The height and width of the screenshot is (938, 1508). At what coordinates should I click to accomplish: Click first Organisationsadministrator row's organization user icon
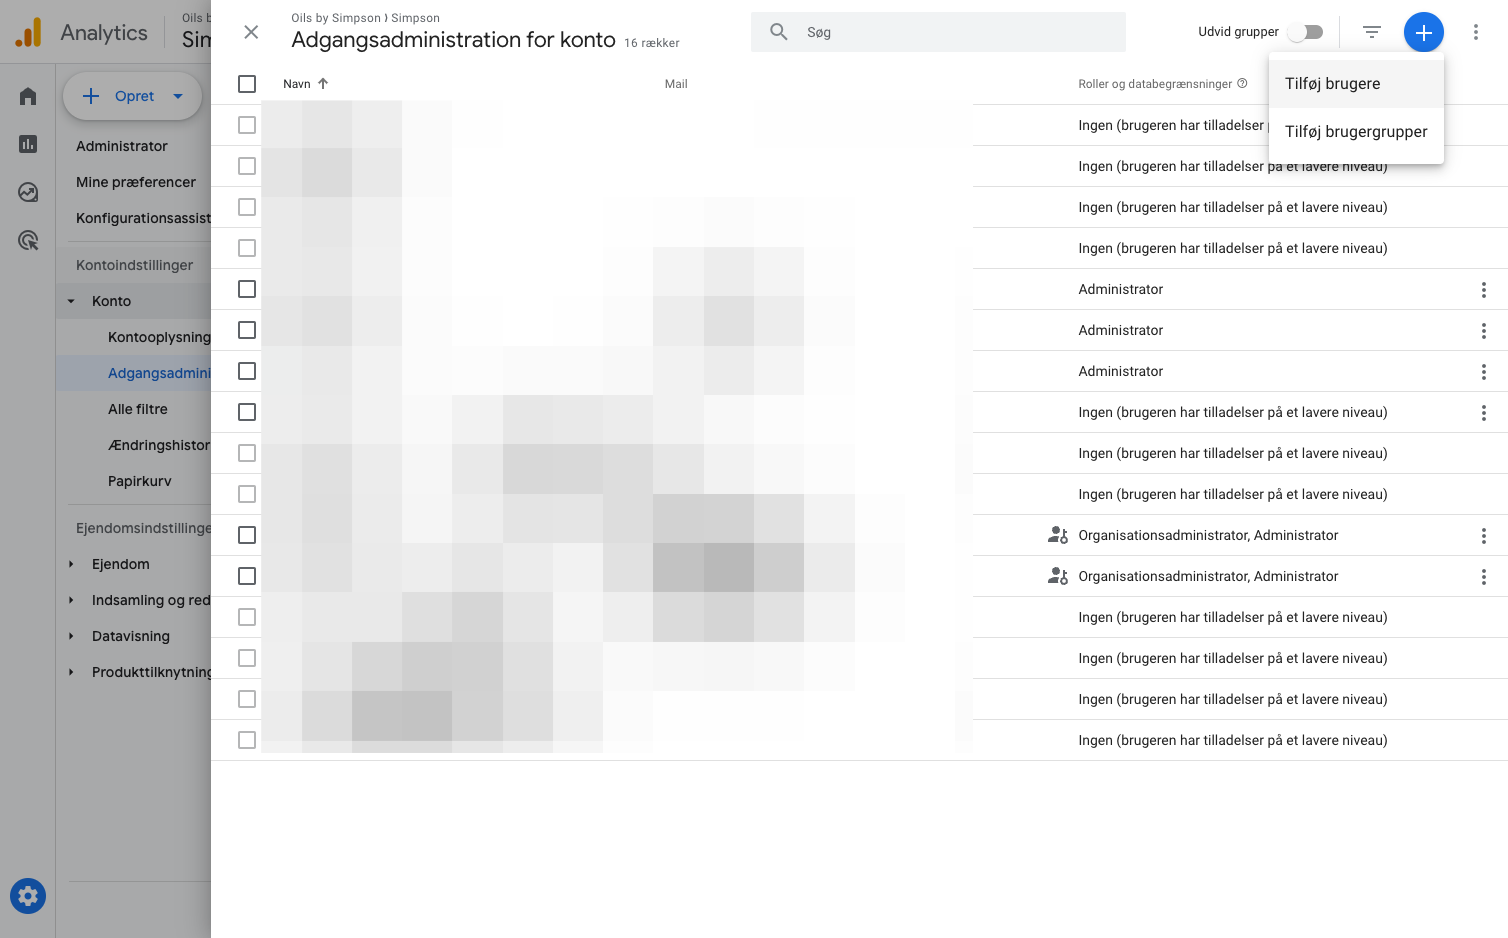[1058, 535]
